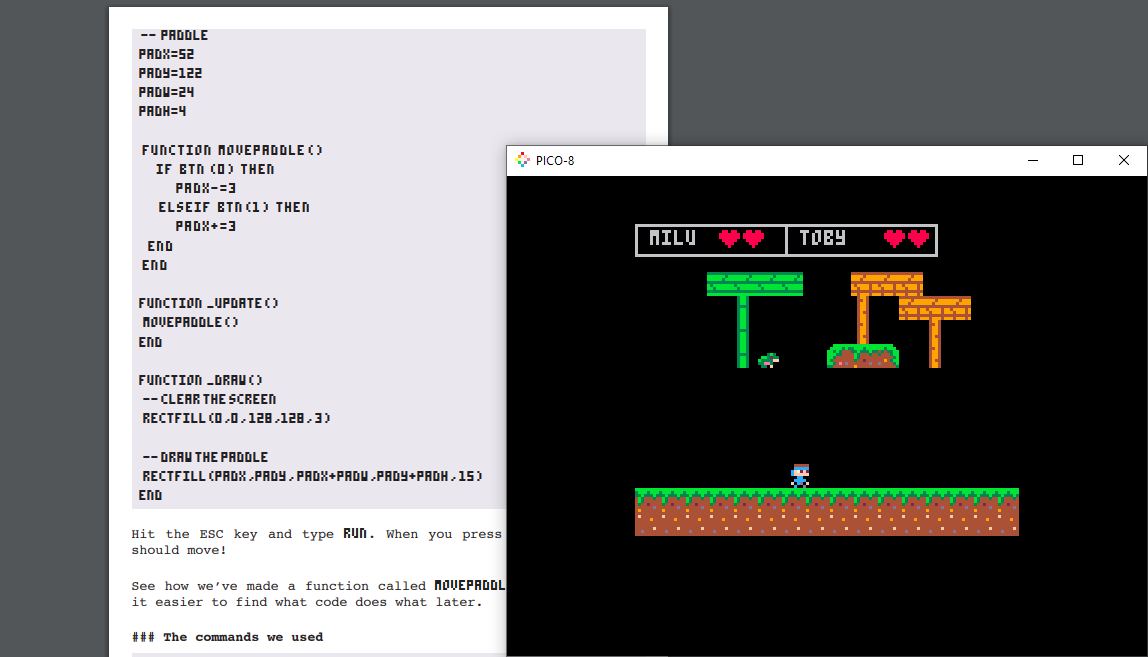Screen dimensions: 1148x657
Task: Click the lower-right orange brick platform
Action: click(935, 308)
